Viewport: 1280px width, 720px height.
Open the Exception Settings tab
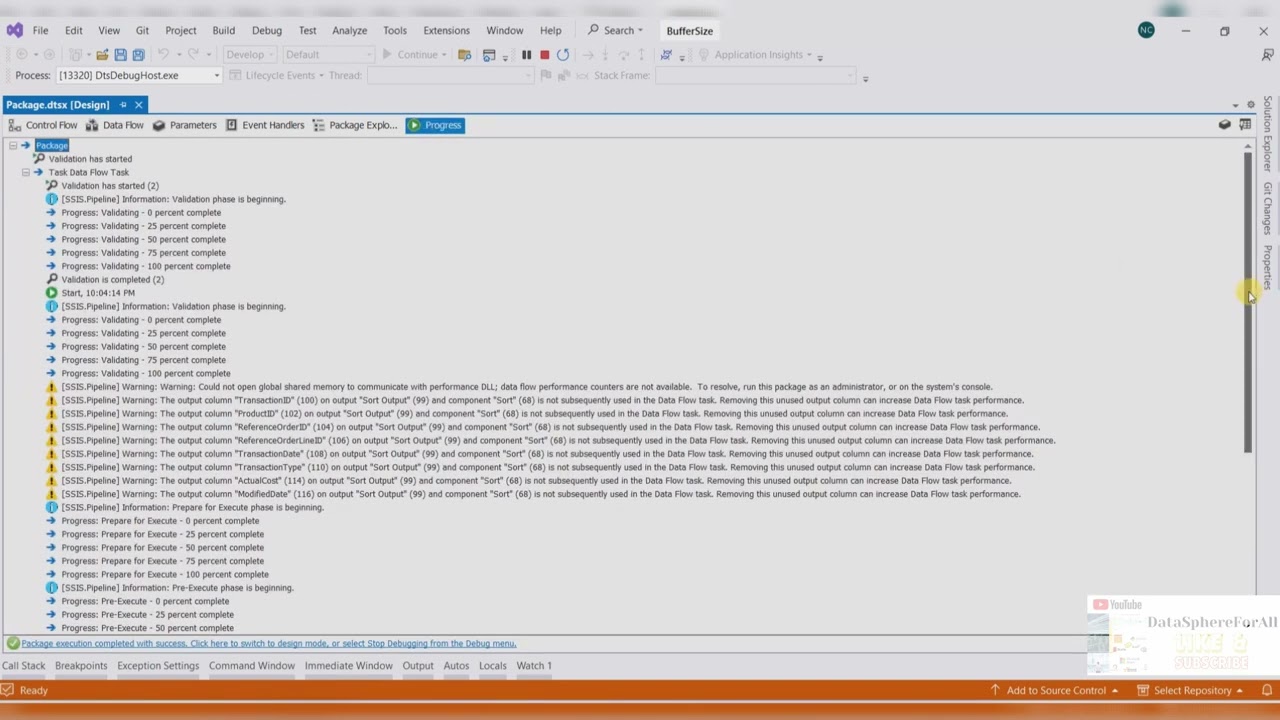(x=158, y=666)
